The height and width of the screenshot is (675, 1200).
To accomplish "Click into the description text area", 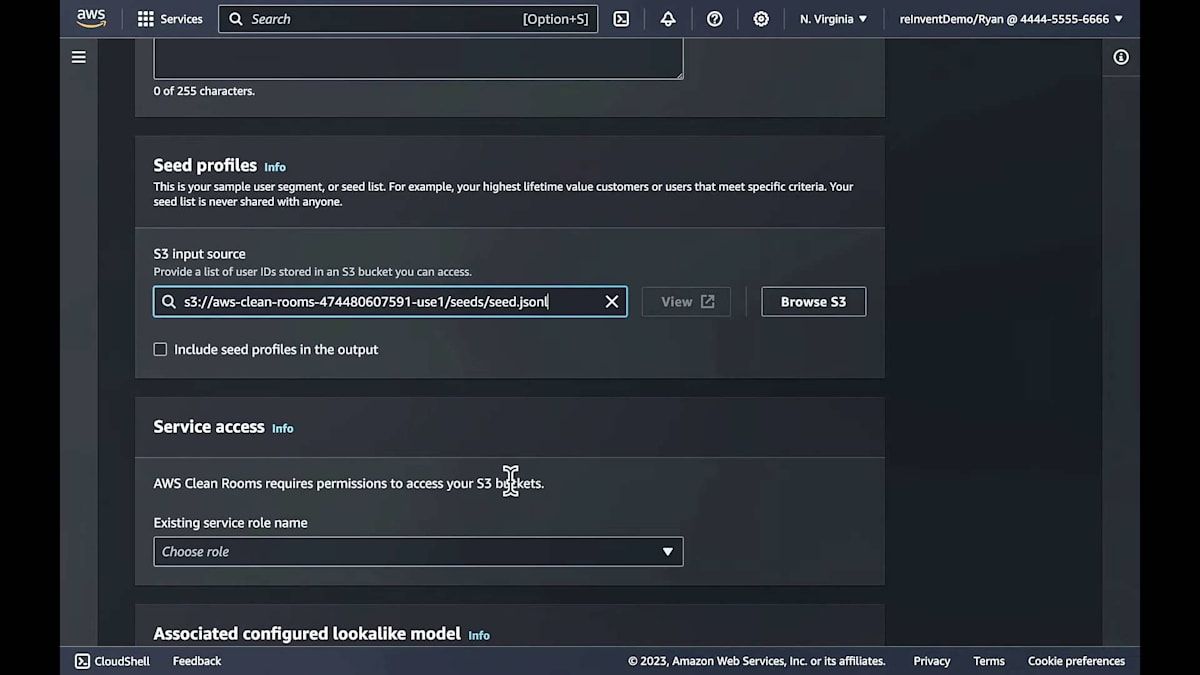I will point(418,58).
